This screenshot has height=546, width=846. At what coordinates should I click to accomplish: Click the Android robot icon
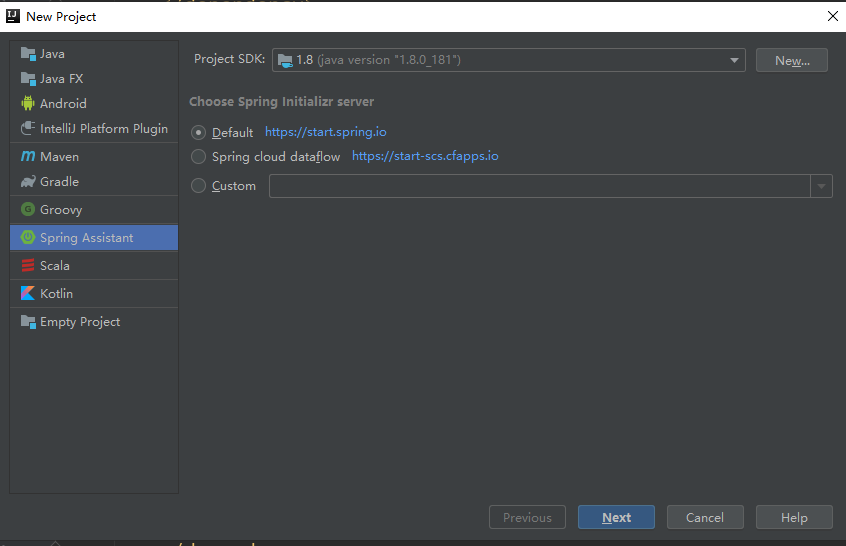tap(28, 103)
